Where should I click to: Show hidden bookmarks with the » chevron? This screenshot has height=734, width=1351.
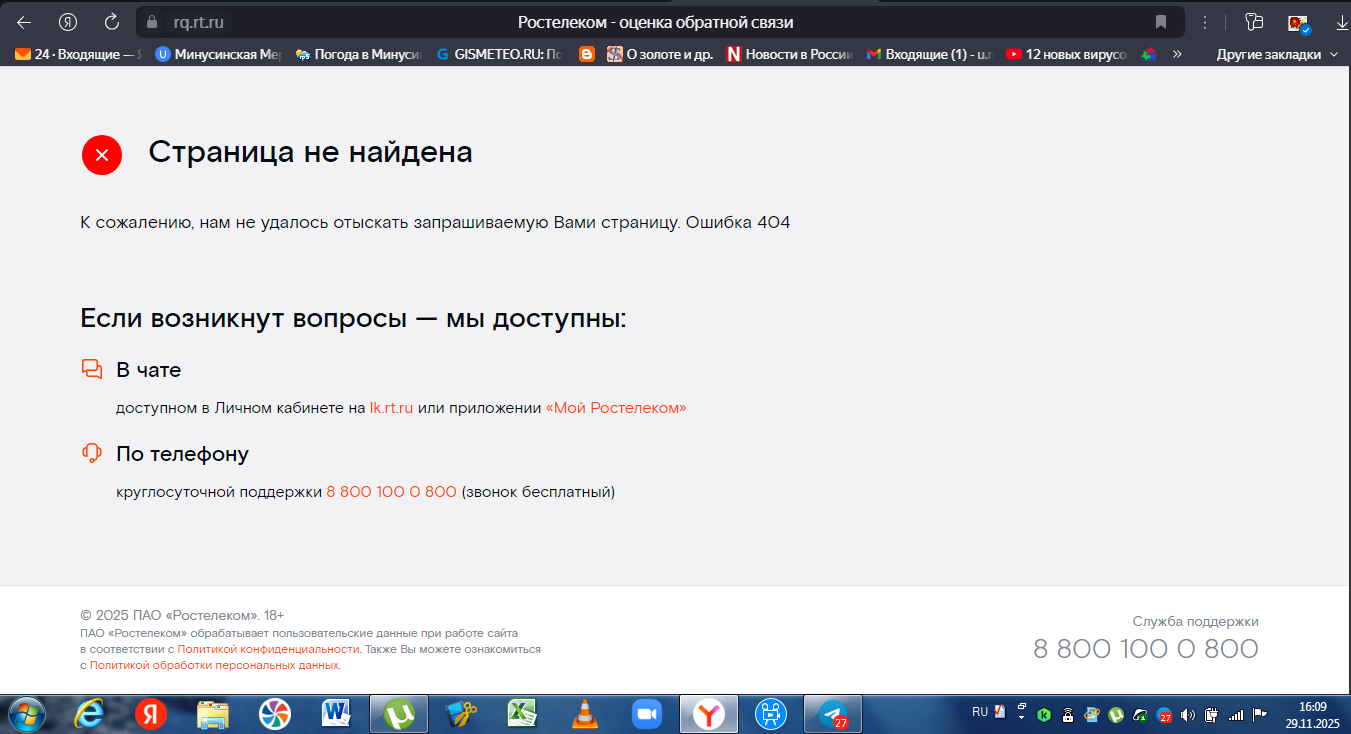pyautogui.click(x=1177, y=55)
